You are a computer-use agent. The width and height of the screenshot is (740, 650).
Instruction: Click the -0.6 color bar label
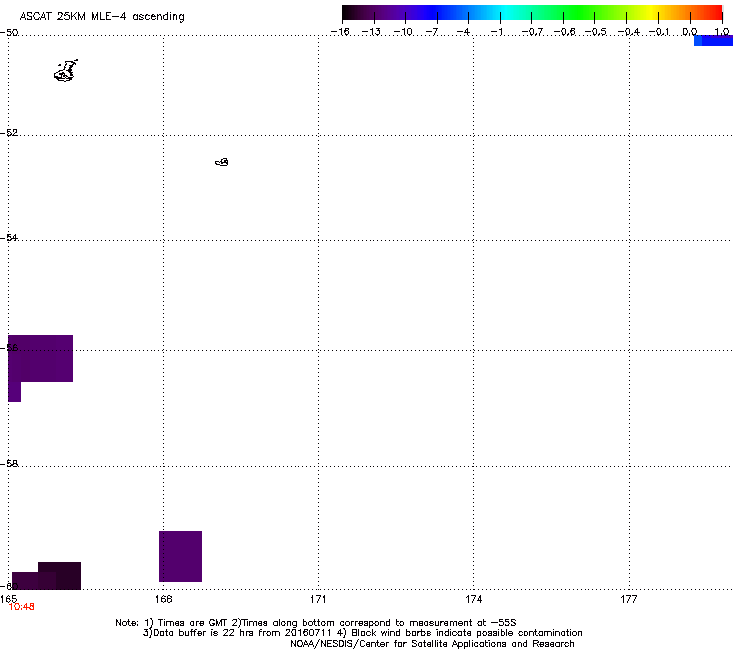click(x=564, y=32)
